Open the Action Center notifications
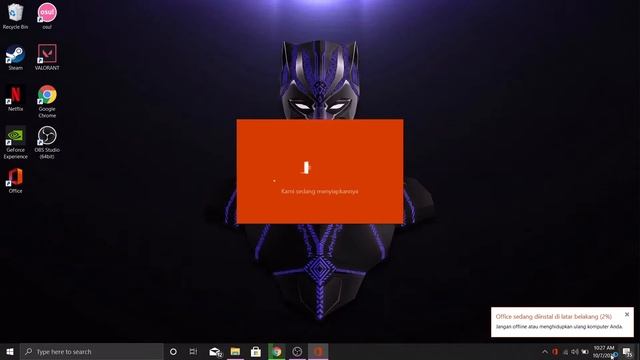 [628, 351]
